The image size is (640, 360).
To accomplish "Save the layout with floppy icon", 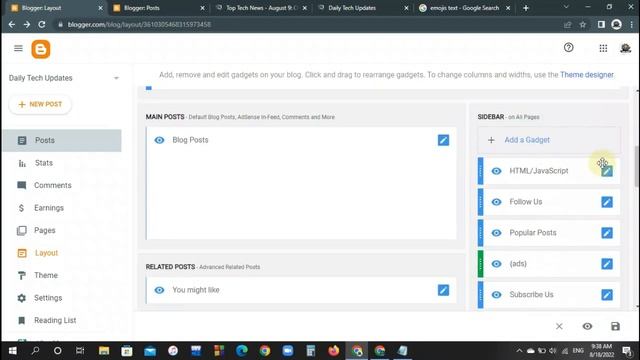I will (x=615, y=326).
